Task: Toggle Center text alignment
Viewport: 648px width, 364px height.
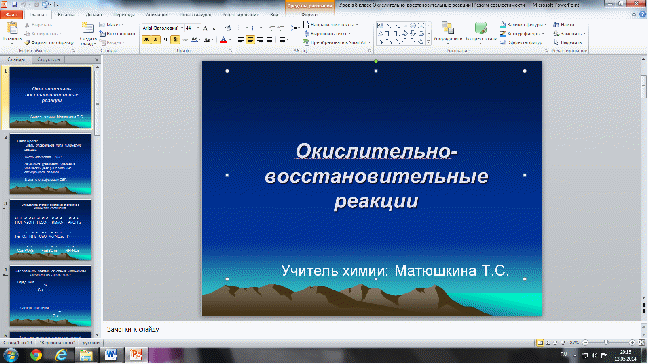Action: point(250,40)
